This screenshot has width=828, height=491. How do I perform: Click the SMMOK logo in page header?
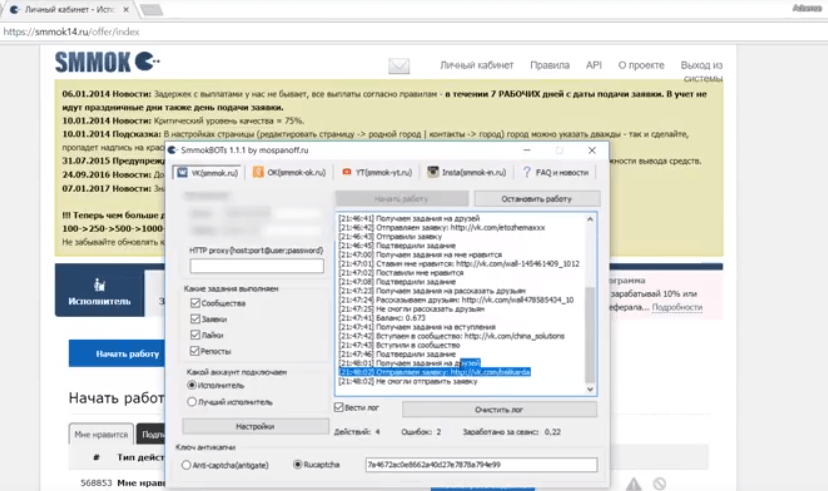coord(107,62)
